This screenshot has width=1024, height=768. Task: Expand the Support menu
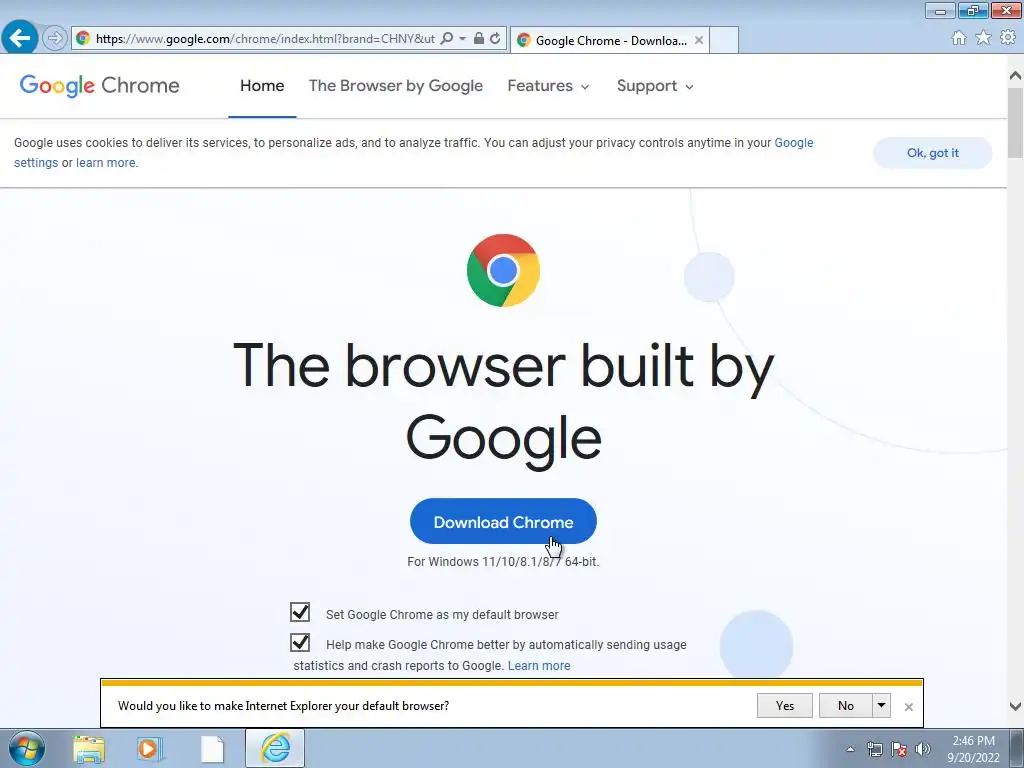click(x=655, y=86)
